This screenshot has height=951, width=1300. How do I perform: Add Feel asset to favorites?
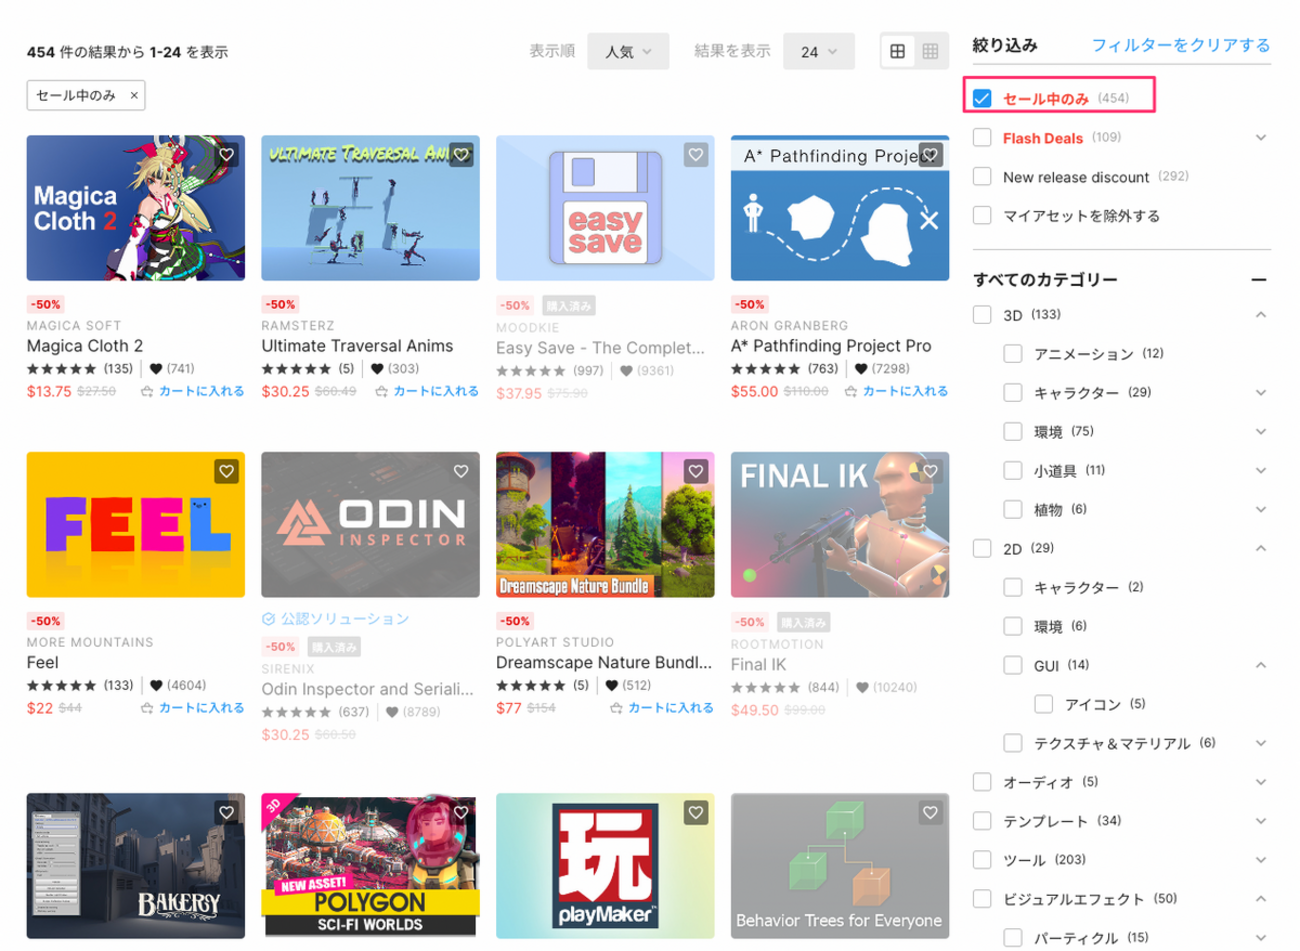coord(227,471)
